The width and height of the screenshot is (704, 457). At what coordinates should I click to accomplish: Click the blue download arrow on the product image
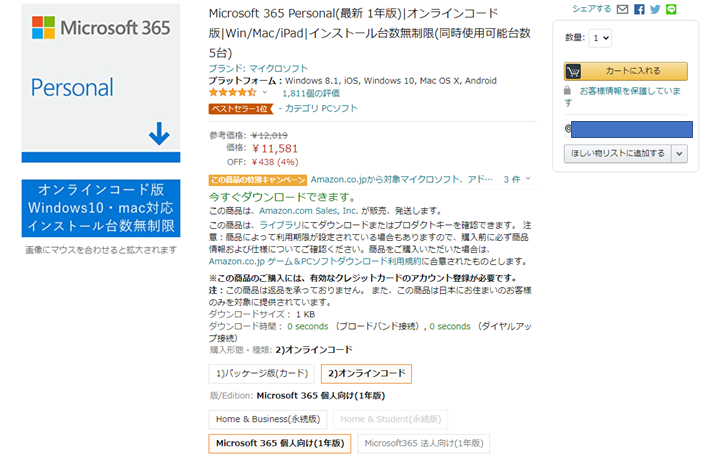coord(159,134)
